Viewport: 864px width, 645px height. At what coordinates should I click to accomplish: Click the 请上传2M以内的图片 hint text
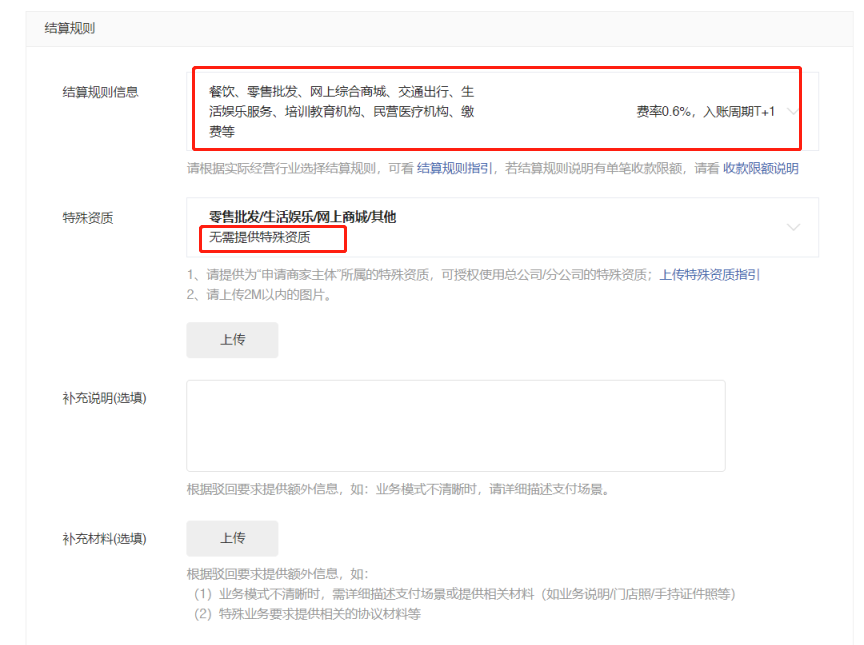pyautogui.click(x=258, y=294)
